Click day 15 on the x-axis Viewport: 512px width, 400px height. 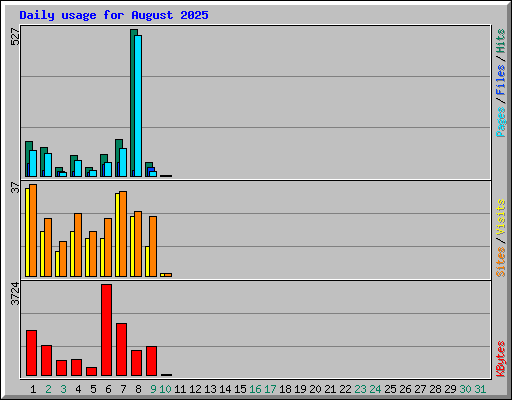click(240, 389)
